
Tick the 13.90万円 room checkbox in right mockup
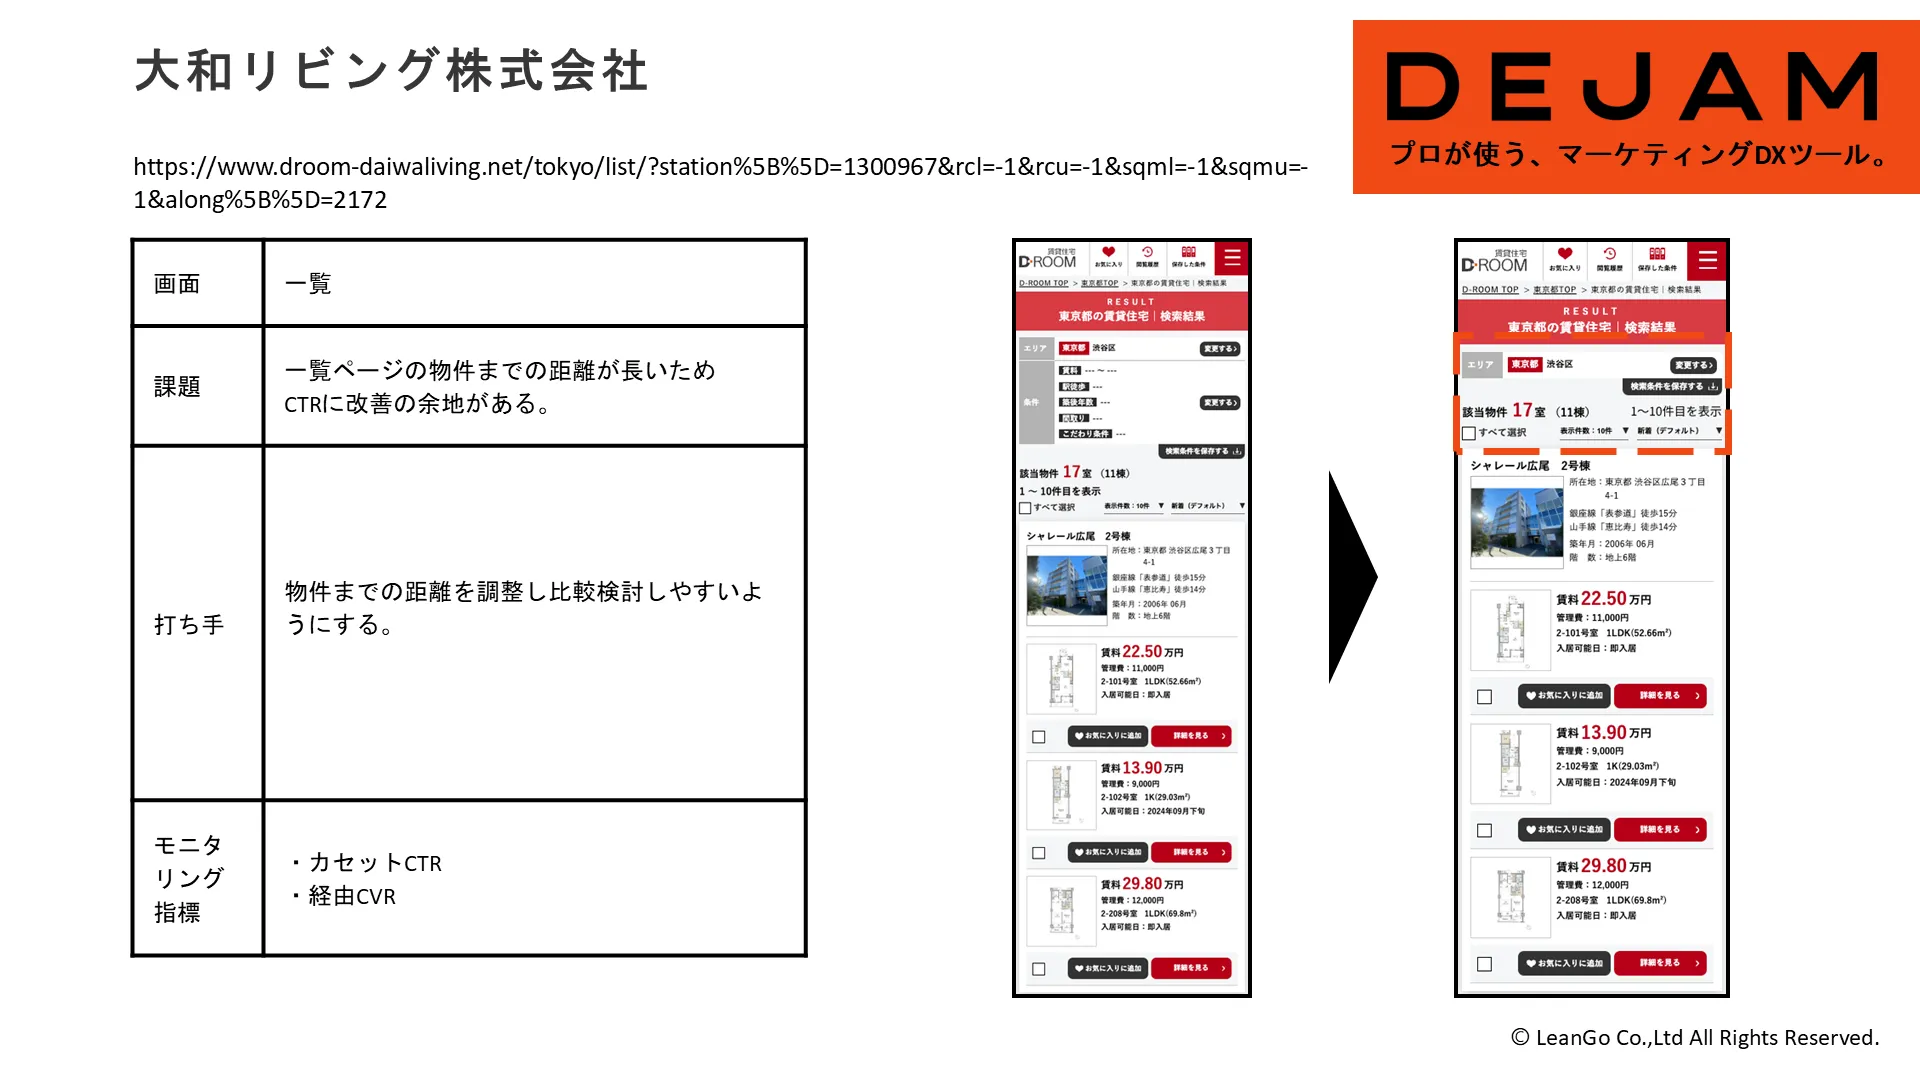1484,831
